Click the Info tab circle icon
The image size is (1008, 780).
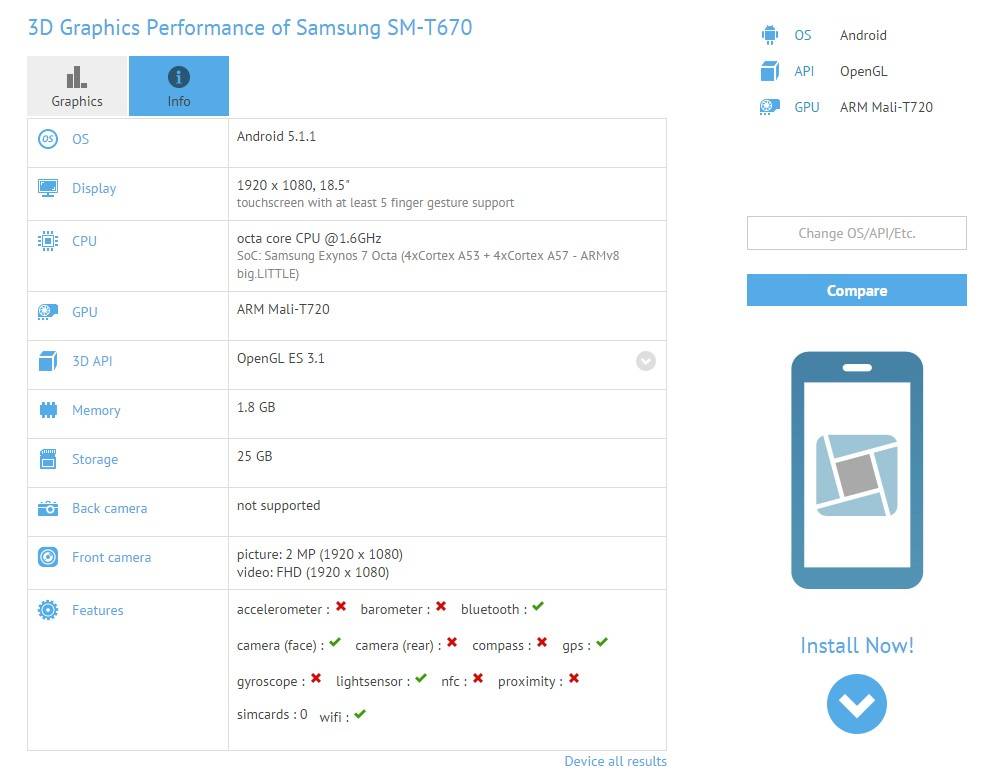coord(179,77)
